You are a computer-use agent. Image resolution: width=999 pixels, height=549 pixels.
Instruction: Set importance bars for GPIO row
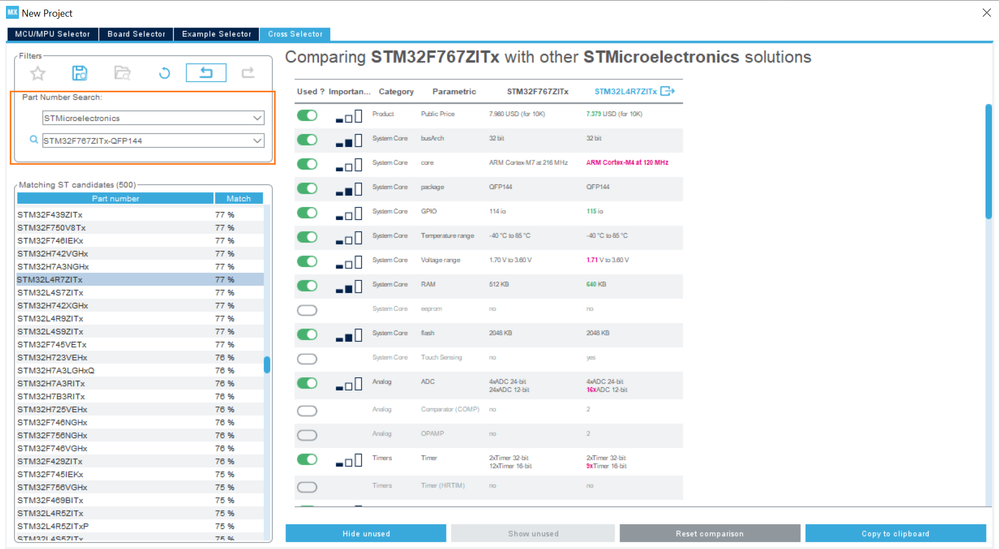[349, 214]
